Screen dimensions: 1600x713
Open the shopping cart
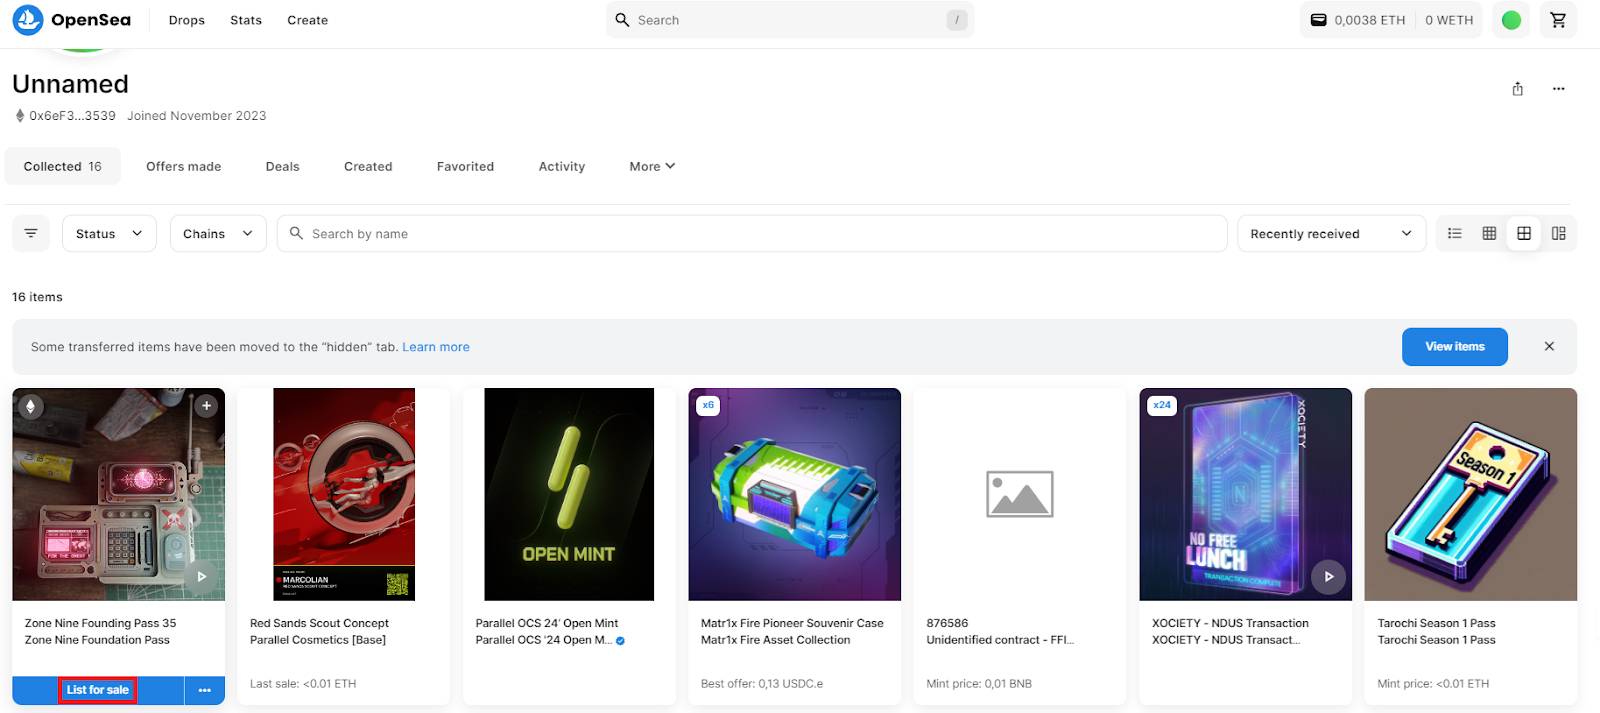(1558, 20)
